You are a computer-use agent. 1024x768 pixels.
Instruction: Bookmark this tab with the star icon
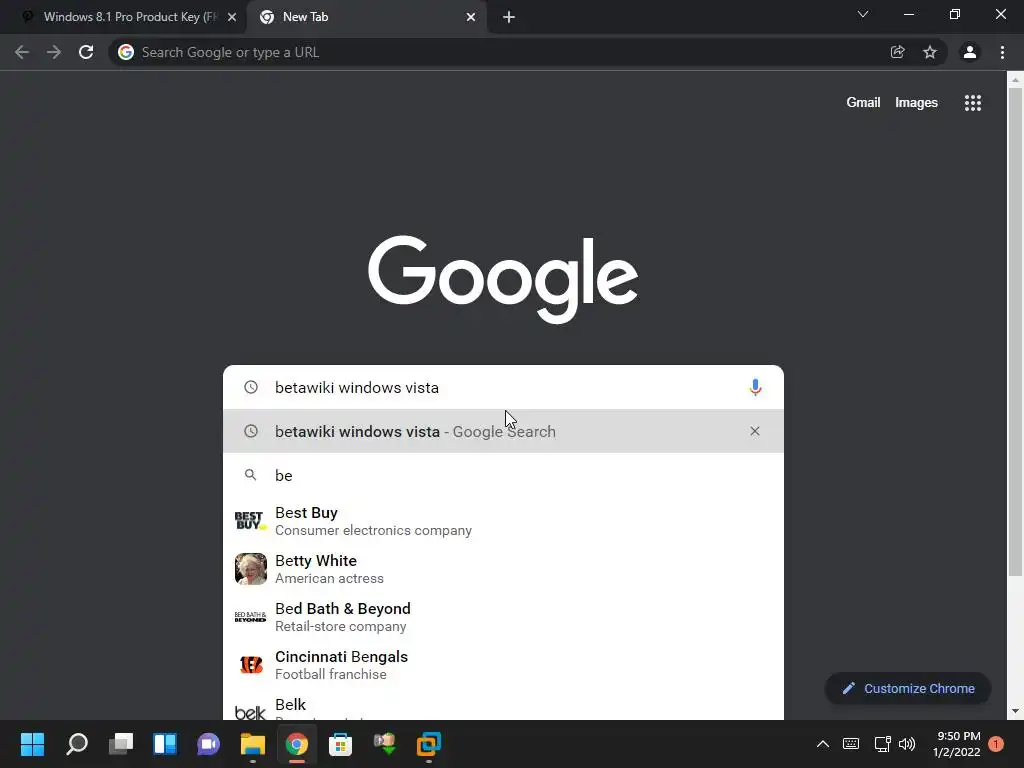pyautogui.click(x=930, y=52)
